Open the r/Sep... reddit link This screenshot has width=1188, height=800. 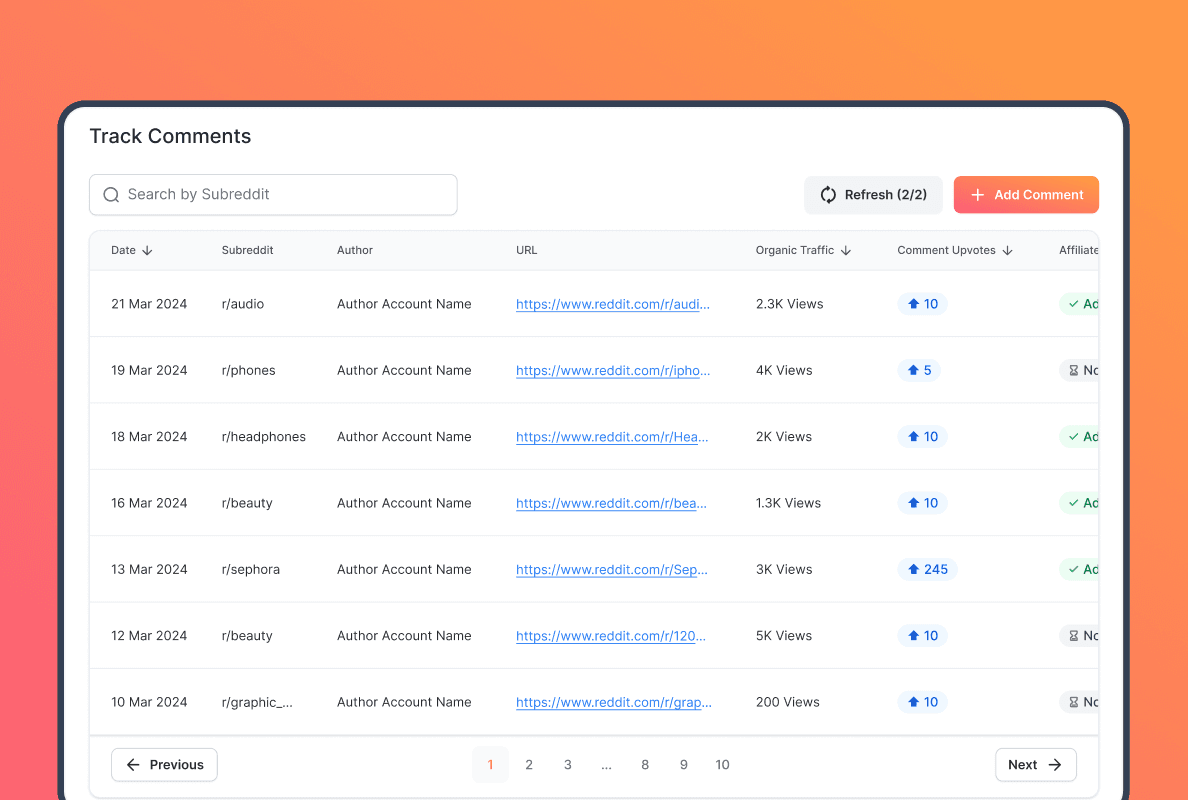611,570
